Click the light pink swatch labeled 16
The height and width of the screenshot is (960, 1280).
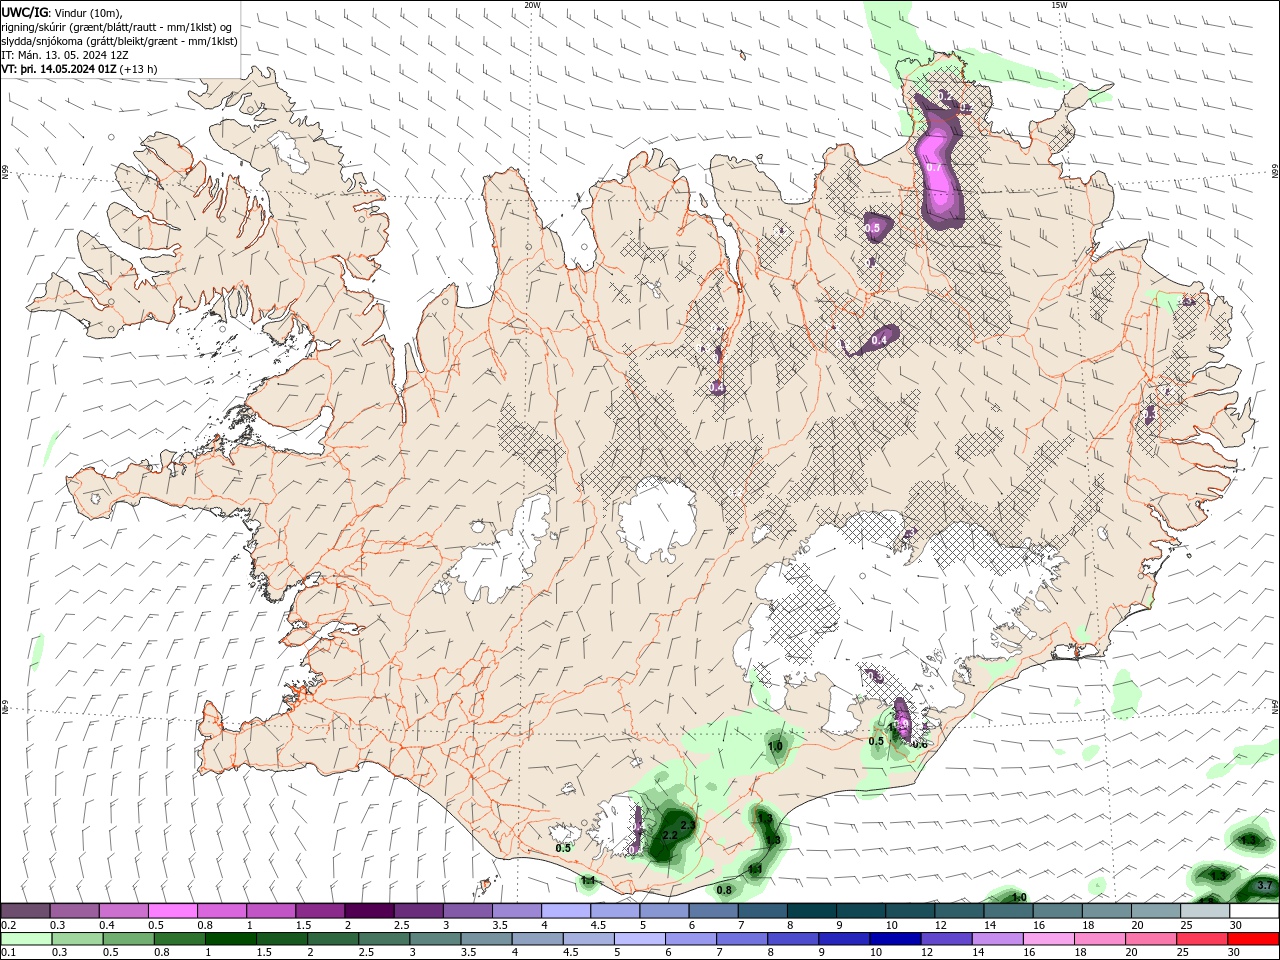[1049, 939]
